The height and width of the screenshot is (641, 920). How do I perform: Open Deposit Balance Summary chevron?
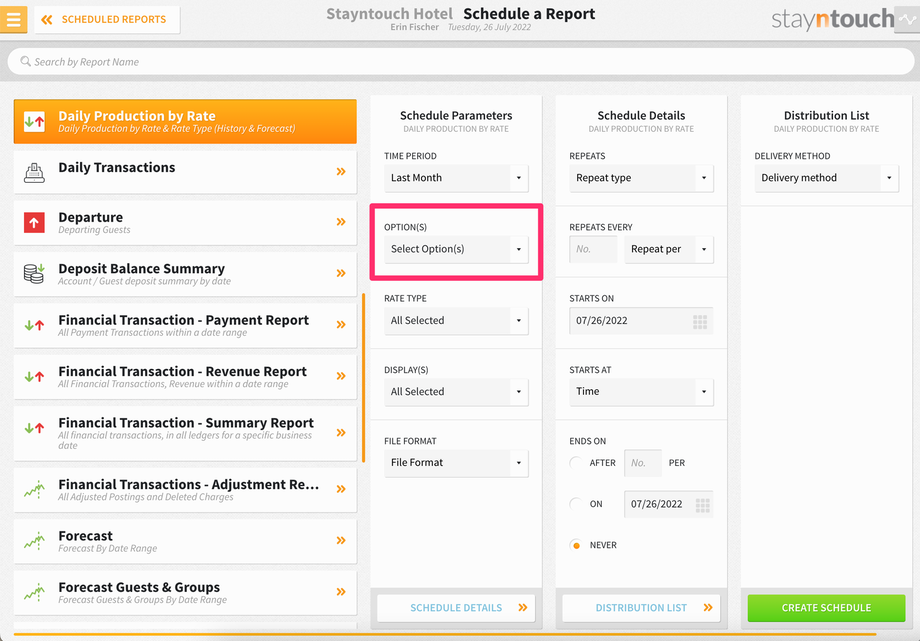coord(341,273)
